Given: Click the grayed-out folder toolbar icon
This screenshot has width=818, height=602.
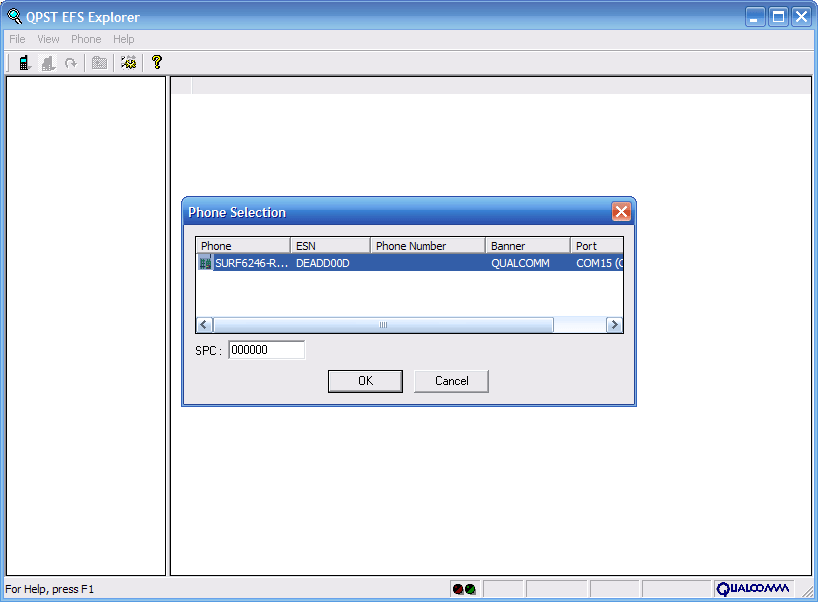Looking at the screenshot, I should (x=99, y=63).
